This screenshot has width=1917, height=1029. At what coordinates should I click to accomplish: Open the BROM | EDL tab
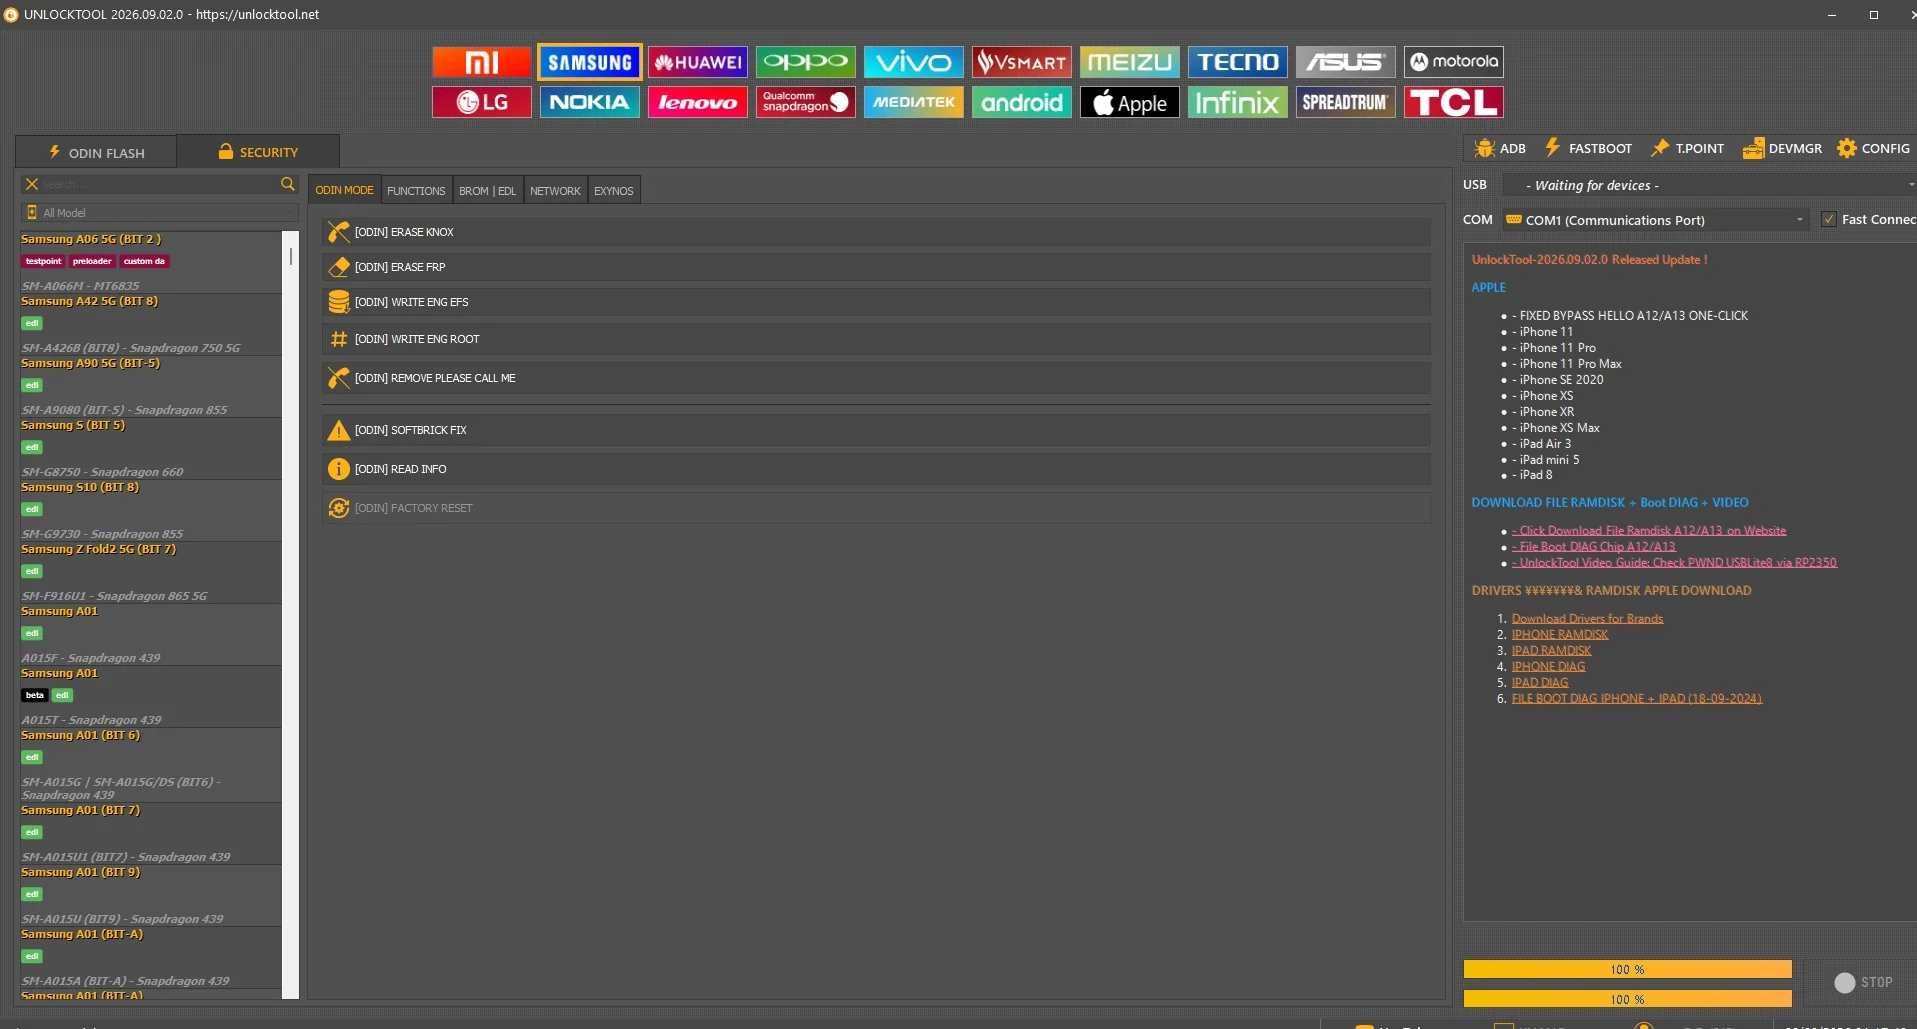(x=487, y=191)
